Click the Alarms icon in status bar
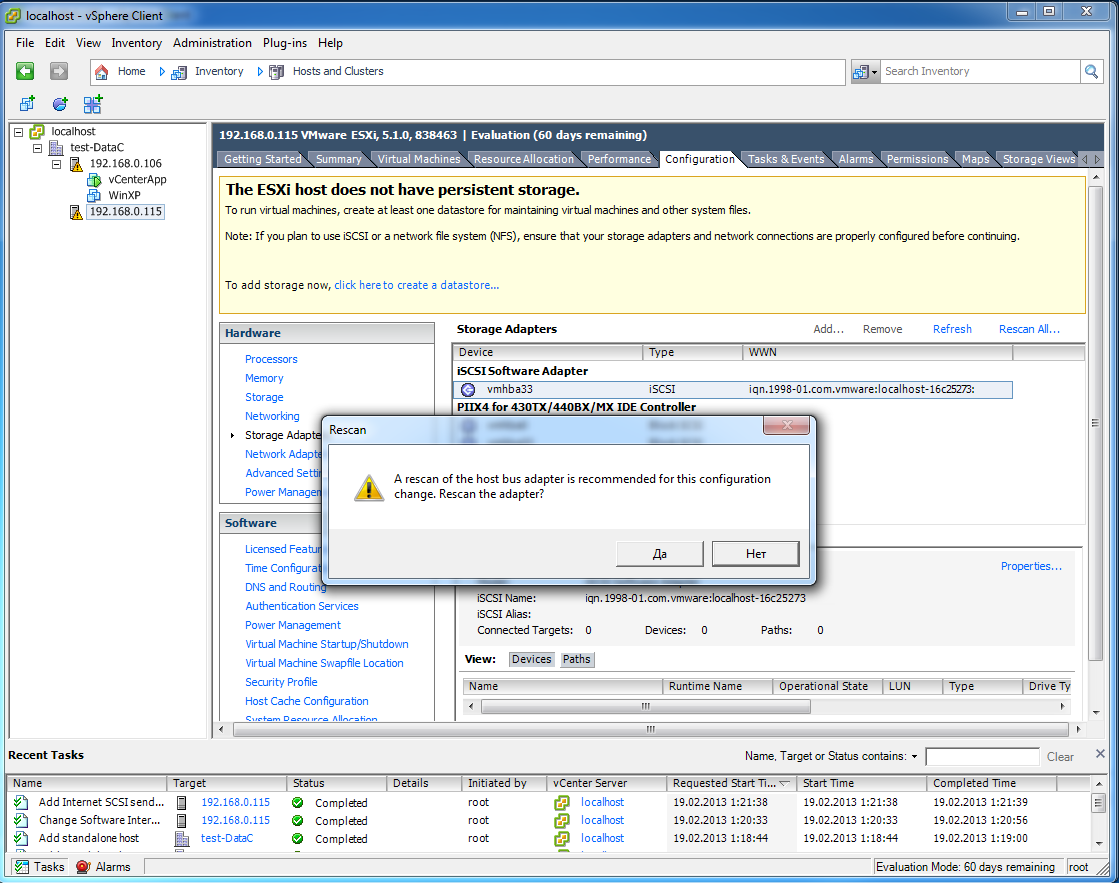The image size is (1119, 883). pyautogui.click(x=83, y=867)
